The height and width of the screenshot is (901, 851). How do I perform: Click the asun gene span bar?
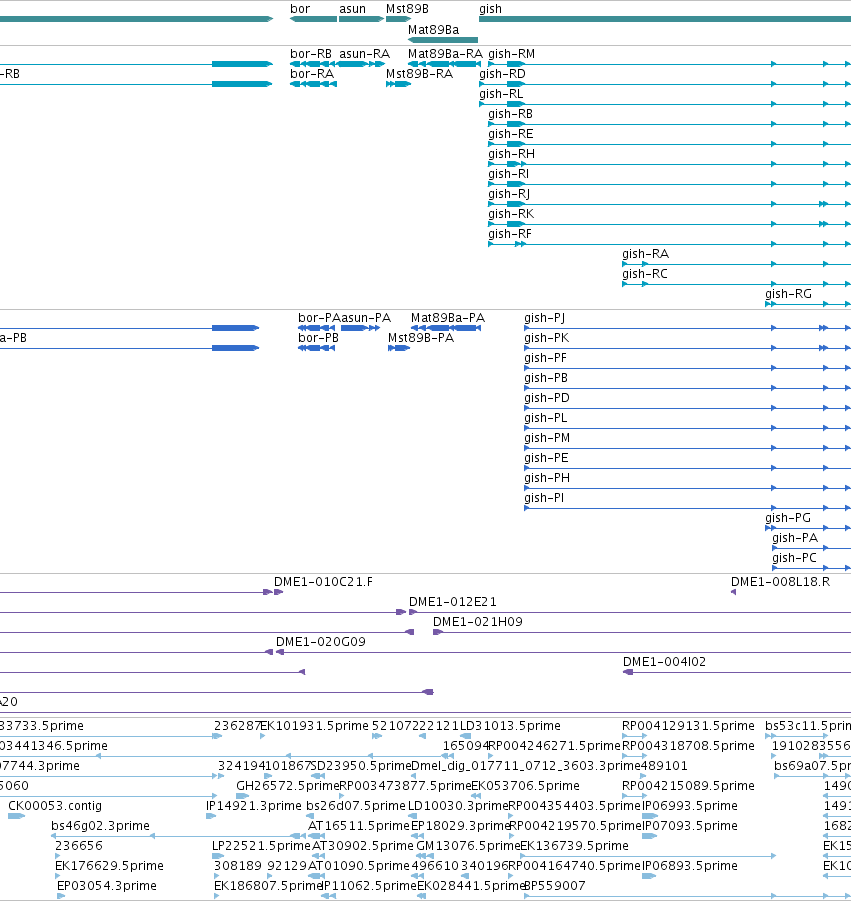tap(361, 19)
